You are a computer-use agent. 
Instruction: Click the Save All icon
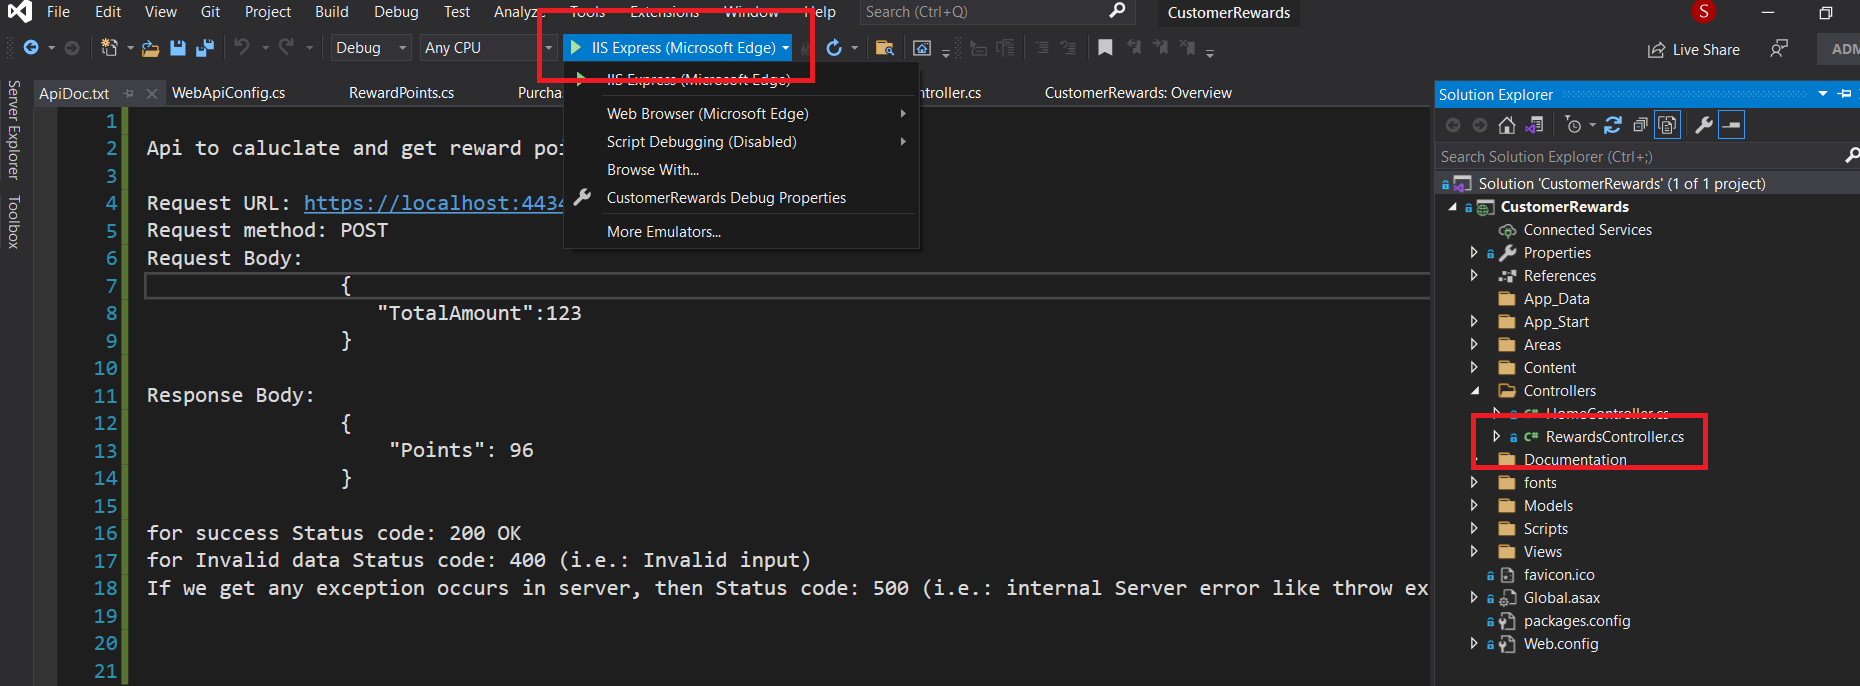coord(205,48)
